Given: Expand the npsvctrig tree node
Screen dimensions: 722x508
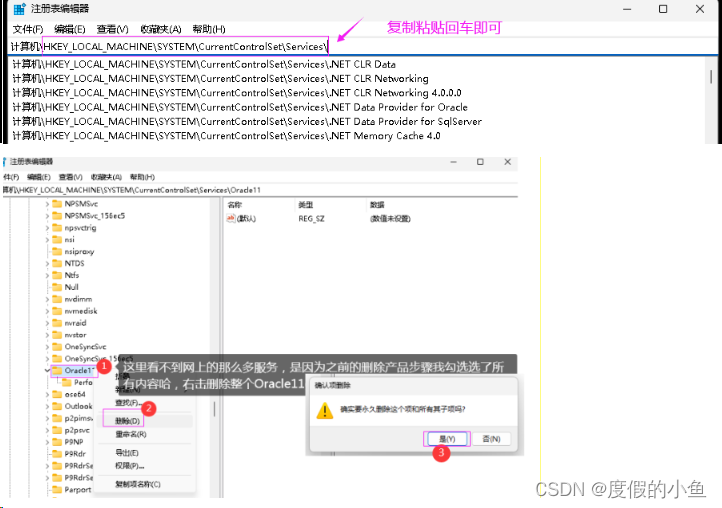Looking at the screenshot, I should [47, 228].
